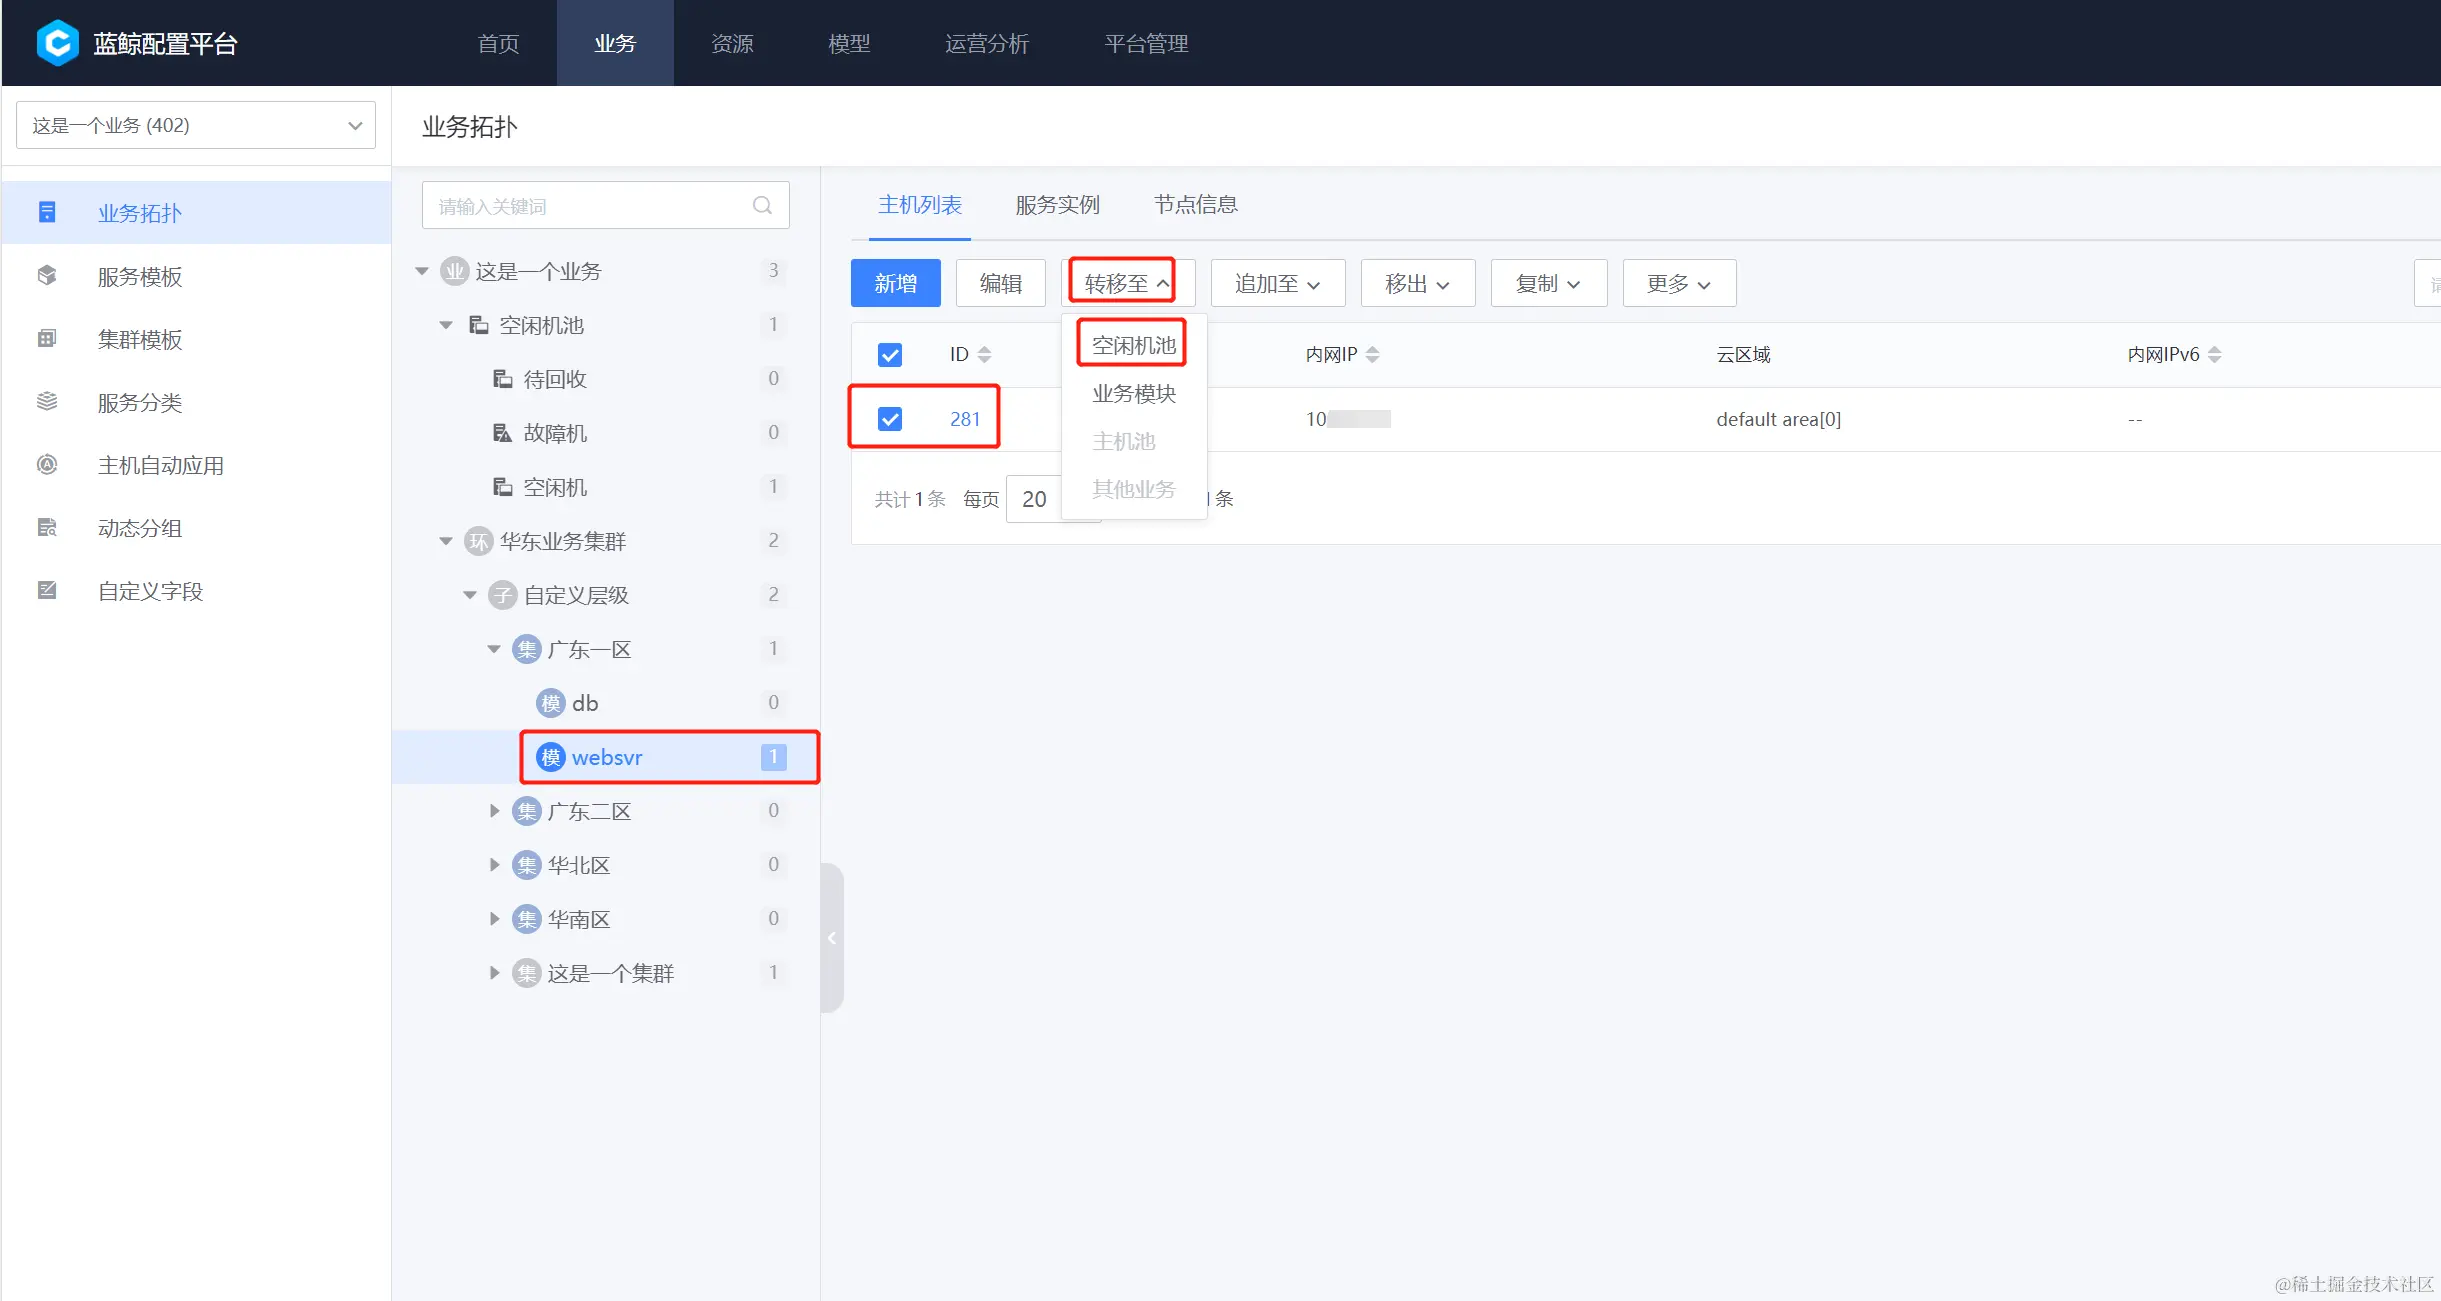Sort by ID using the sort arrows
The image size is (2441, 1301).
click(985, 354)
